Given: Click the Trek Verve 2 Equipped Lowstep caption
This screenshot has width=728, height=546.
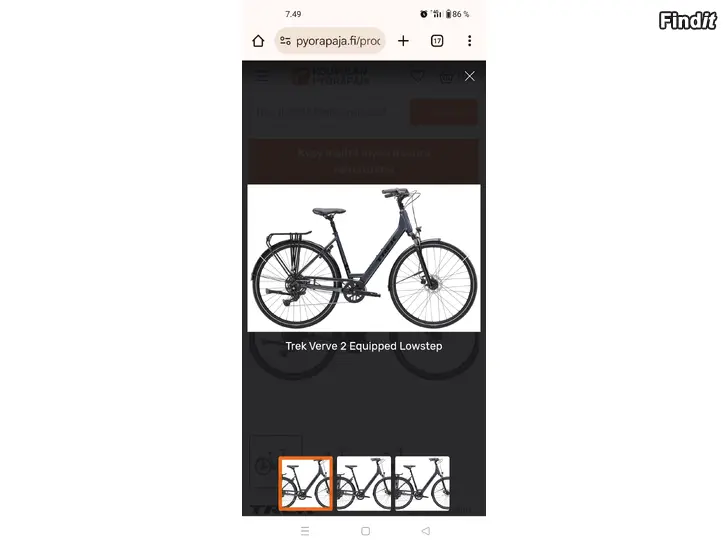Looking at the screenshot, I should tap(364, 346).
